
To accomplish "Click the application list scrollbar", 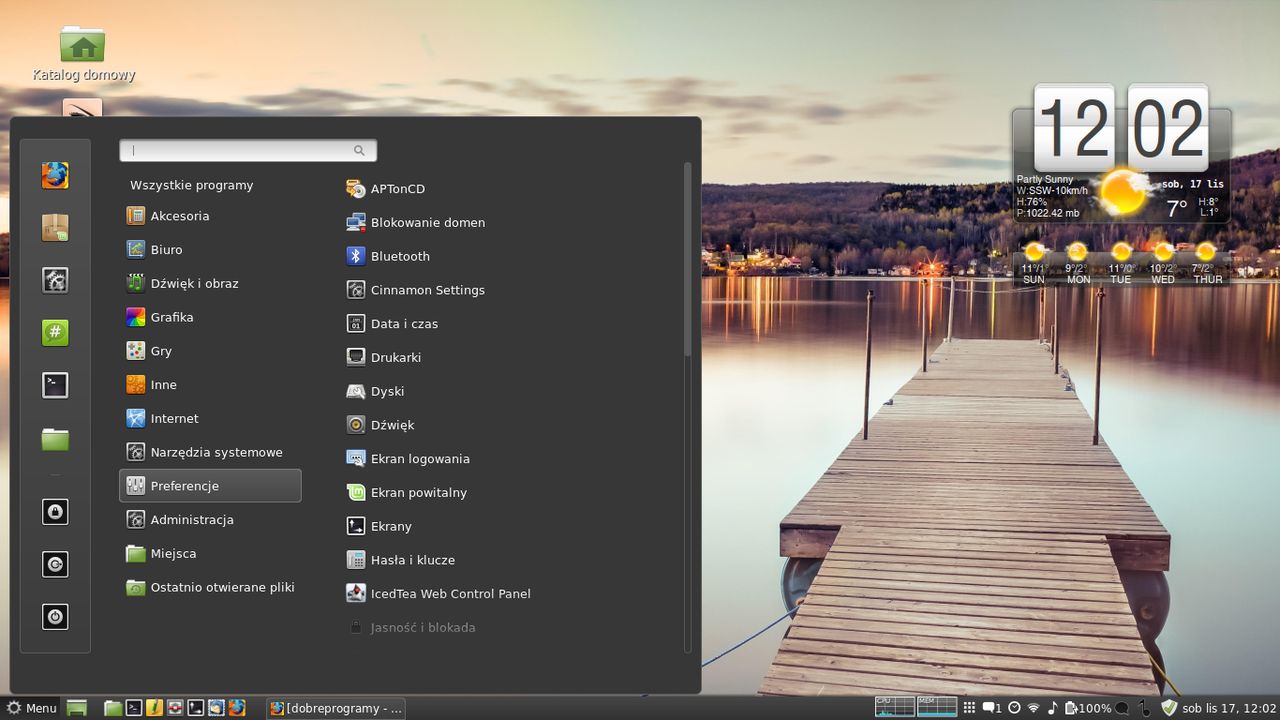I will (687, 260).
